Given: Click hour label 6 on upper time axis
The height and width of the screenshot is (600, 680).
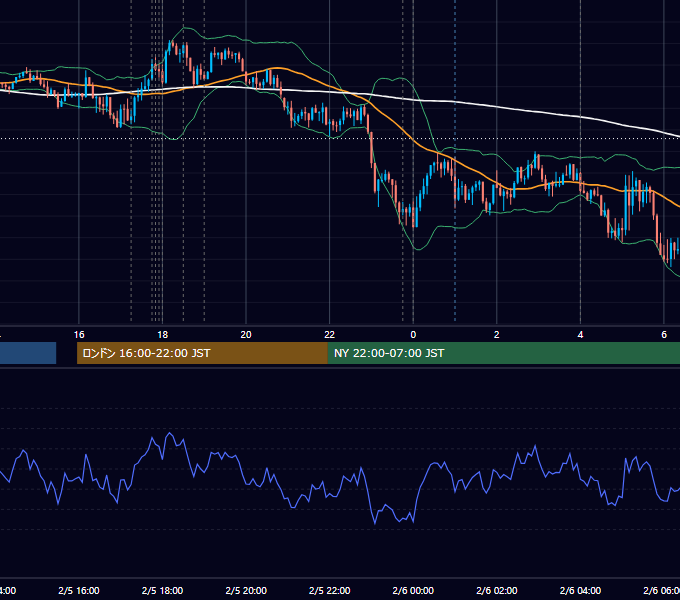Looking at the screenshot, I should [664, 335].
